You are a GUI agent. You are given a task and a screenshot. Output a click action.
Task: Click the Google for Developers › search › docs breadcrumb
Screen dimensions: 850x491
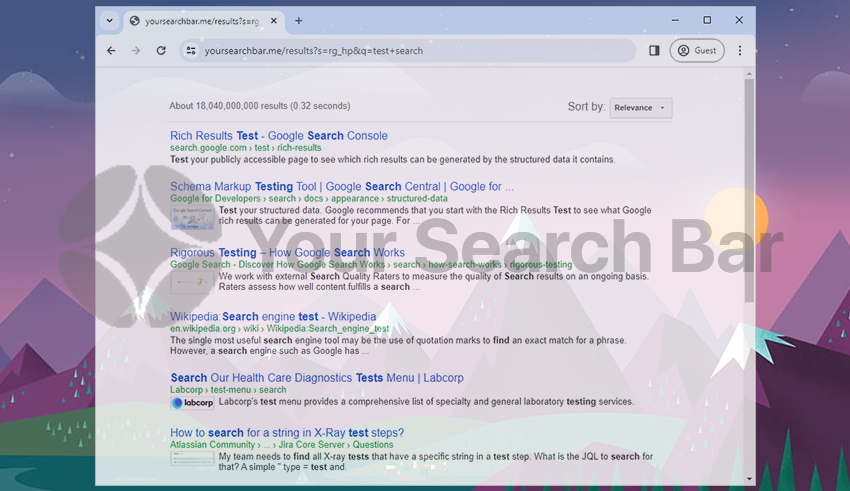click(309, 198)
